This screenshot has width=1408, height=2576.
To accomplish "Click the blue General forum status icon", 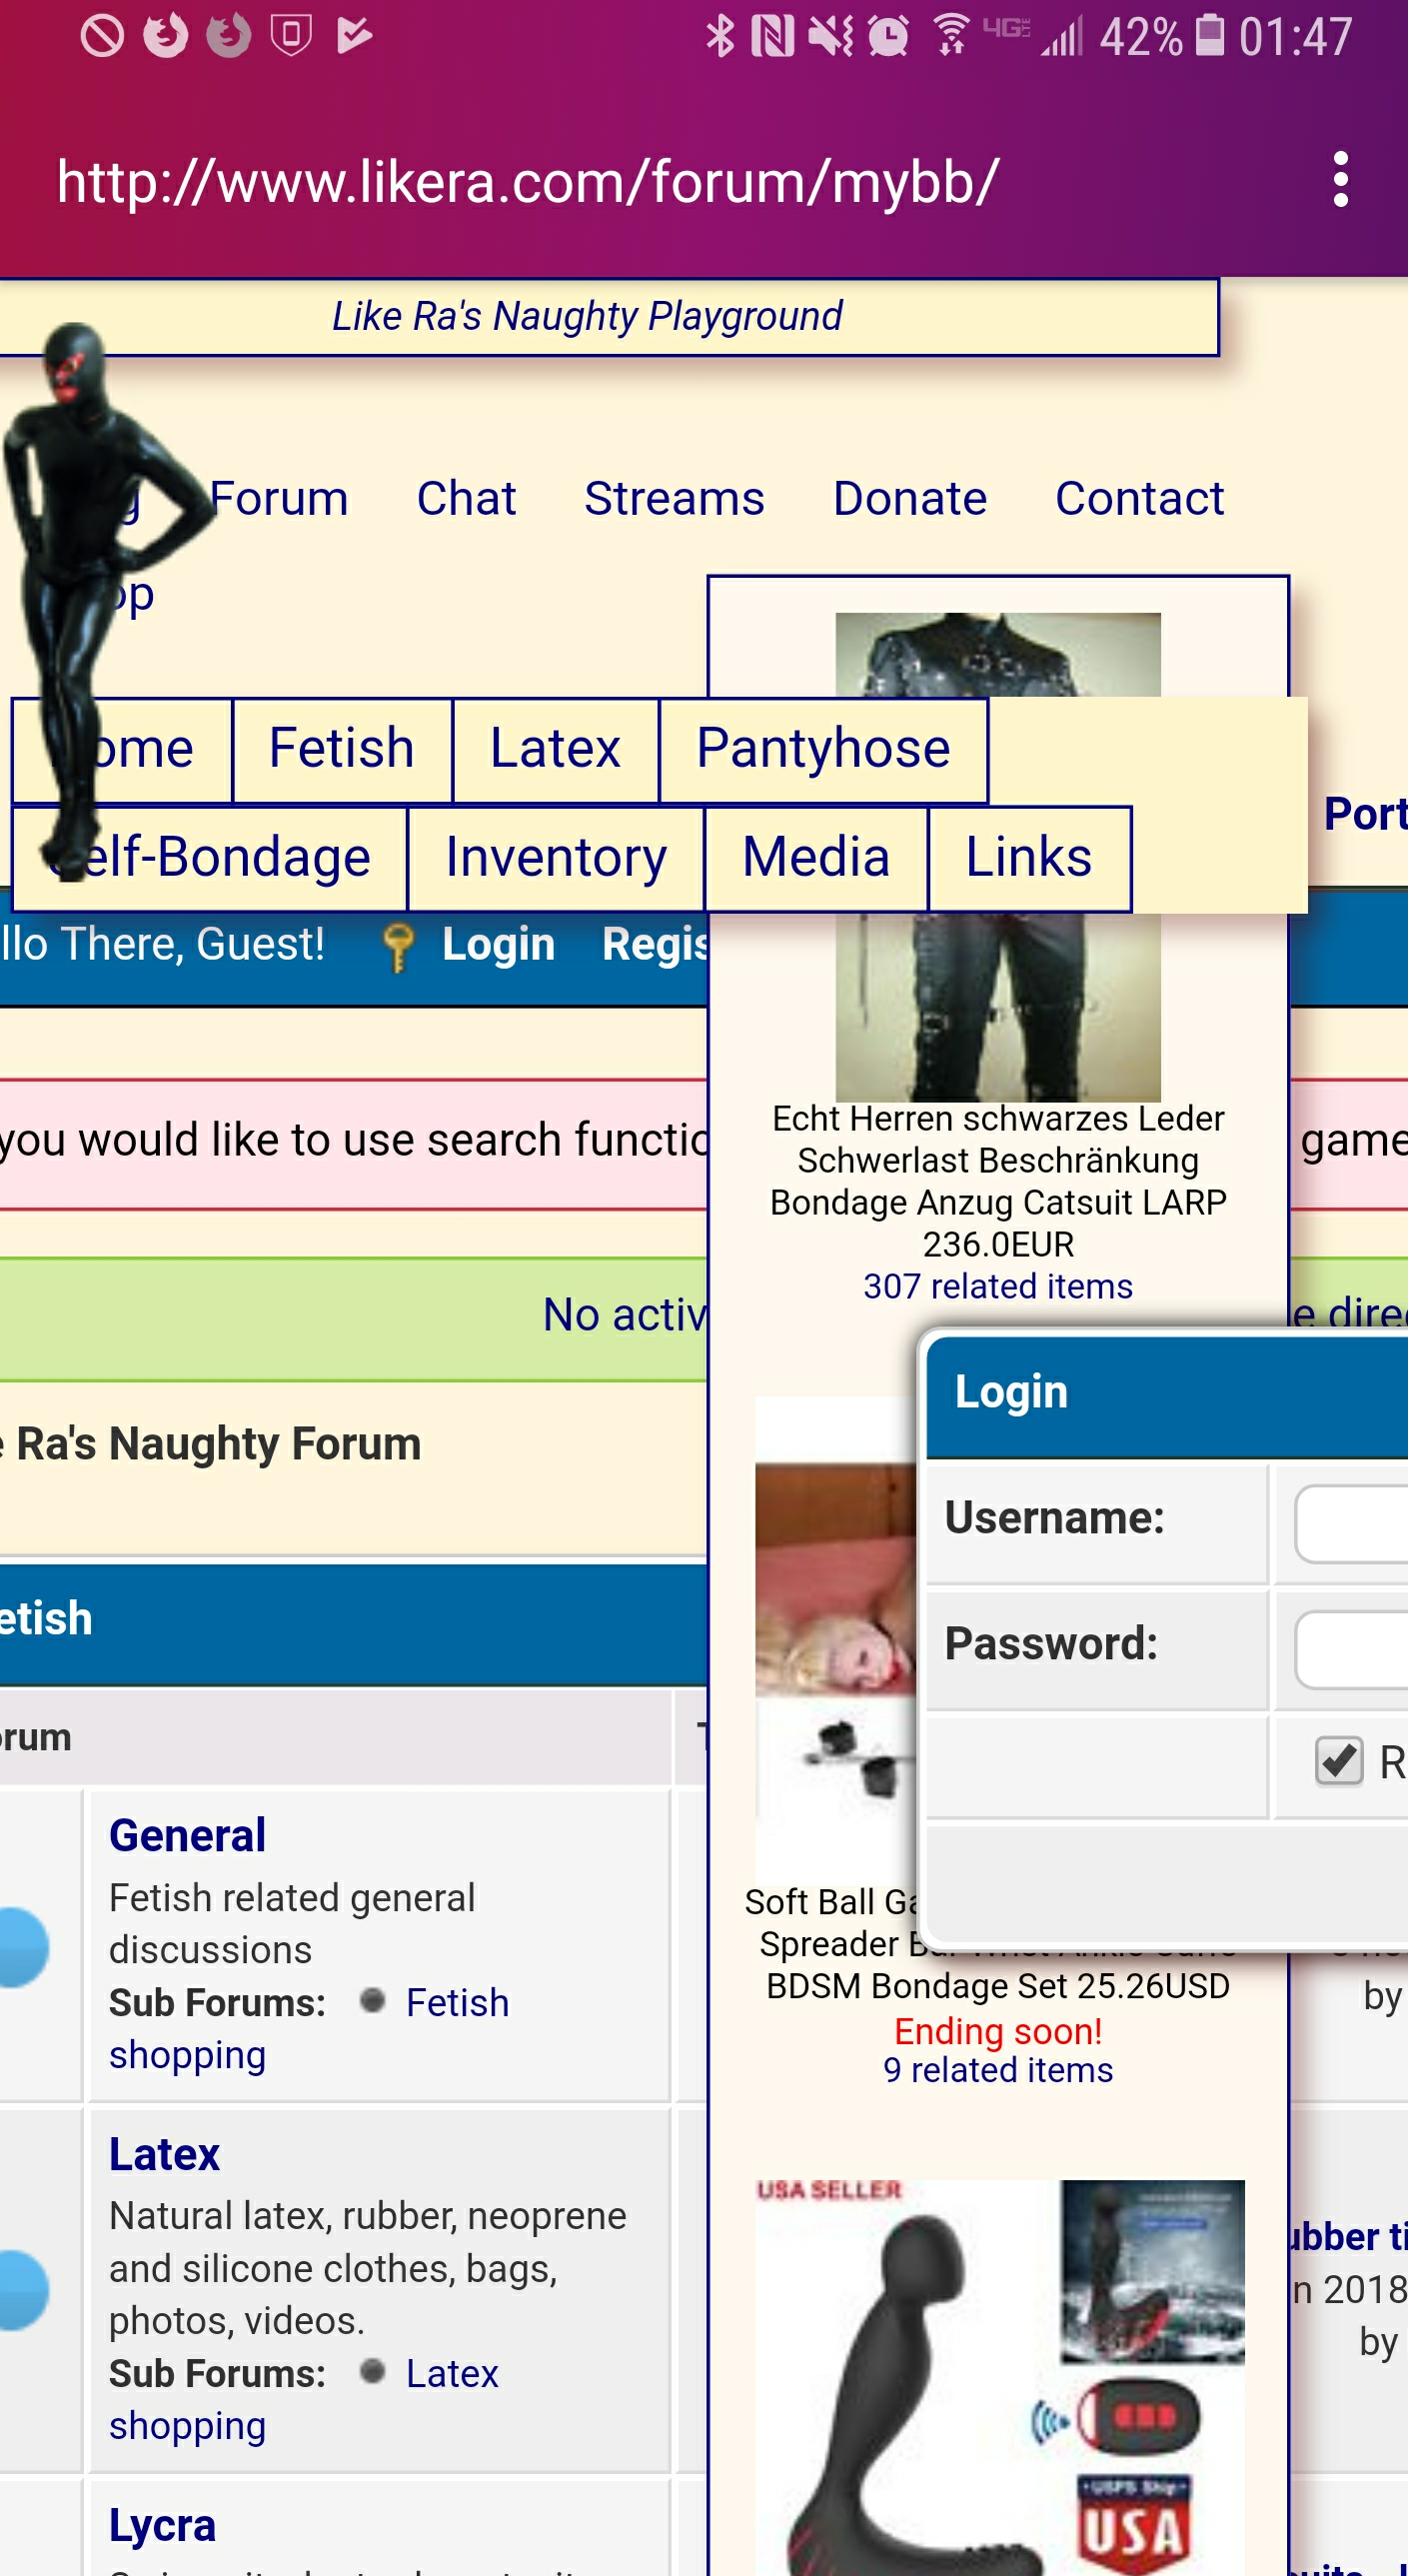I will [x=22, y=1946].
